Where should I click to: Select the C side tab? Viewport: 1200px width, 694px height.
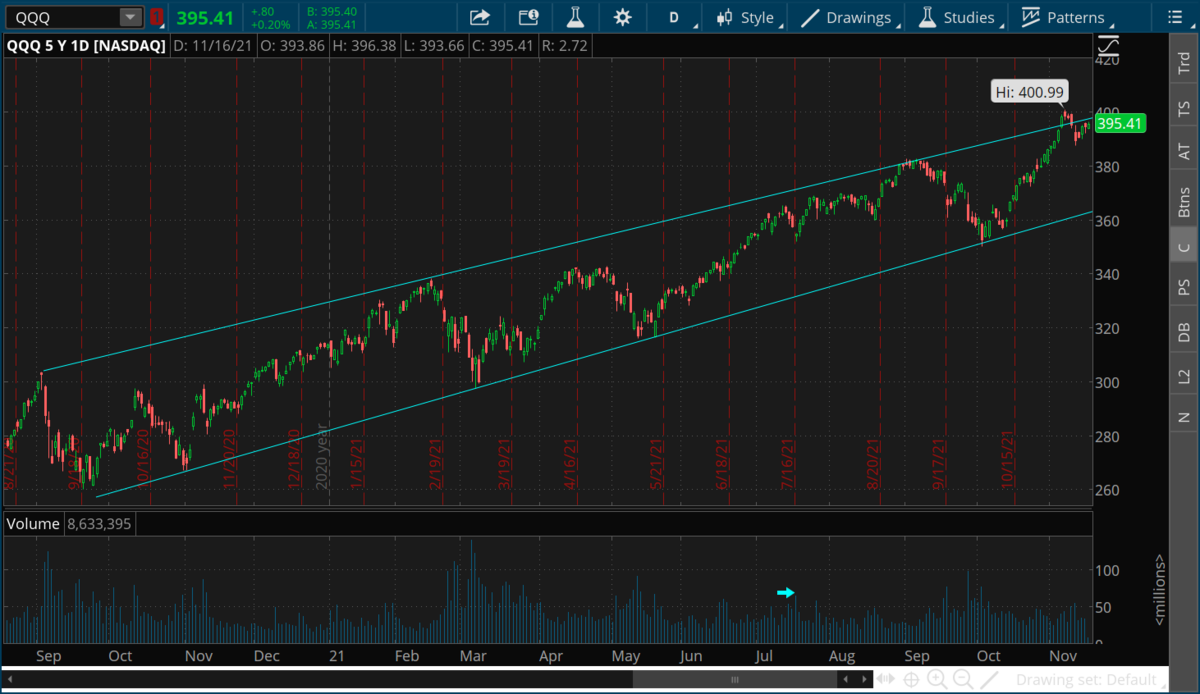[x=1184, y=246]
